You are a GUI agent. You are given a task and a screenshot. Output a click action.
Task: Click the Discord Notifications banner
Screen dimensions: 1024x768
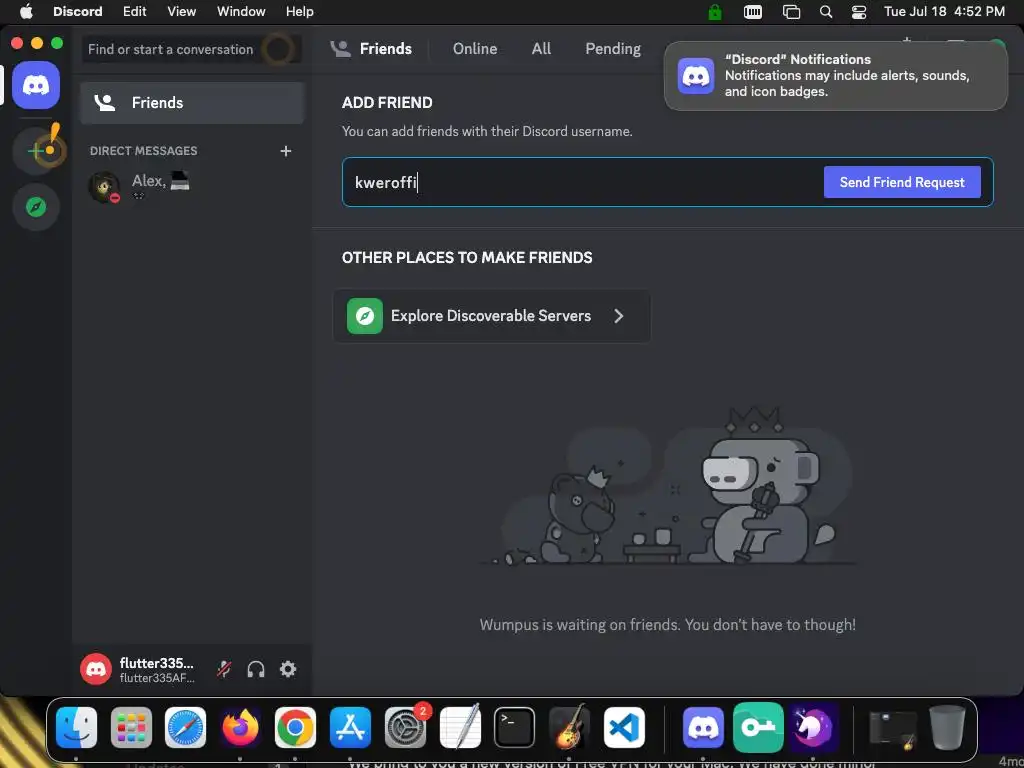835,76
